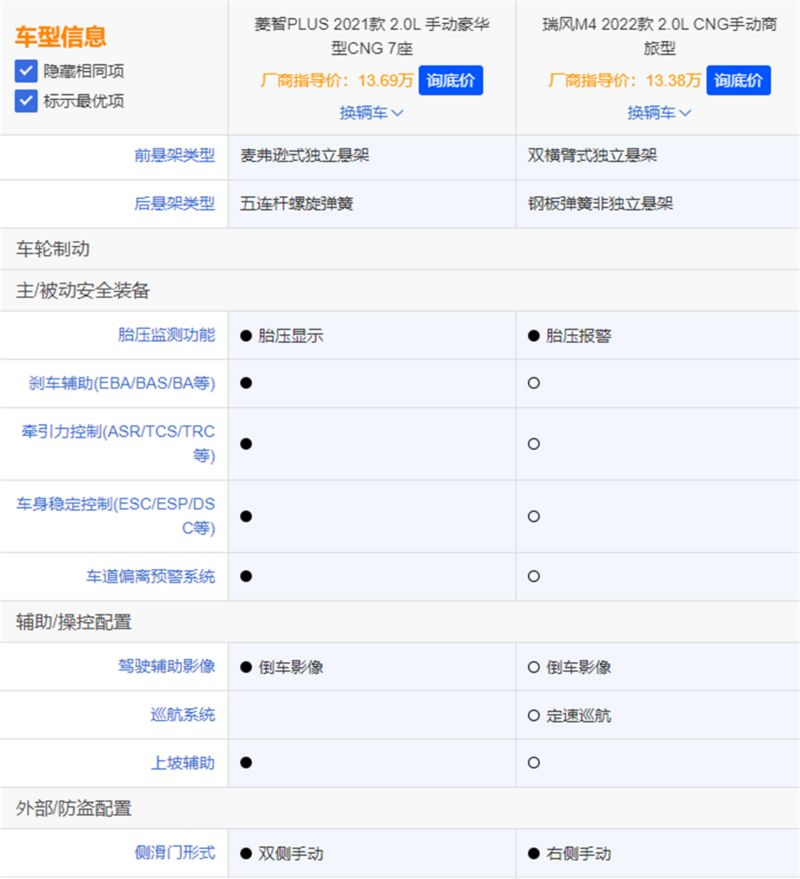The height and width of the screenshot is (879, 800).
Task: Click the 驾驶辅助影像 parameter link
Action: point(167,666)
